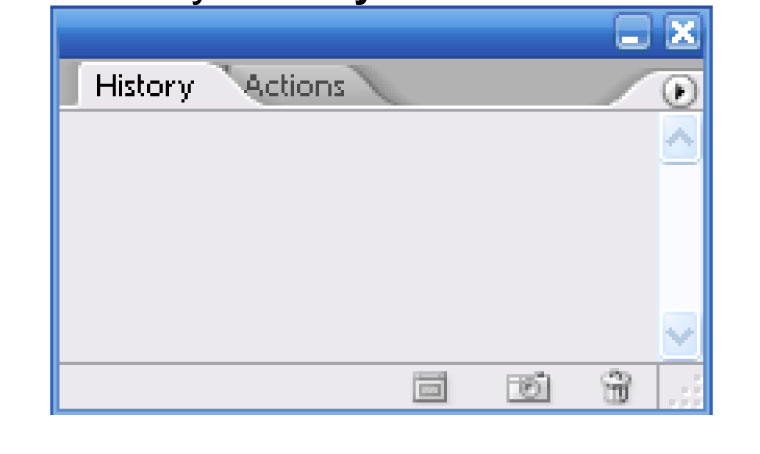
Task: Switch to the Actions tab
Action: [295, 86]
